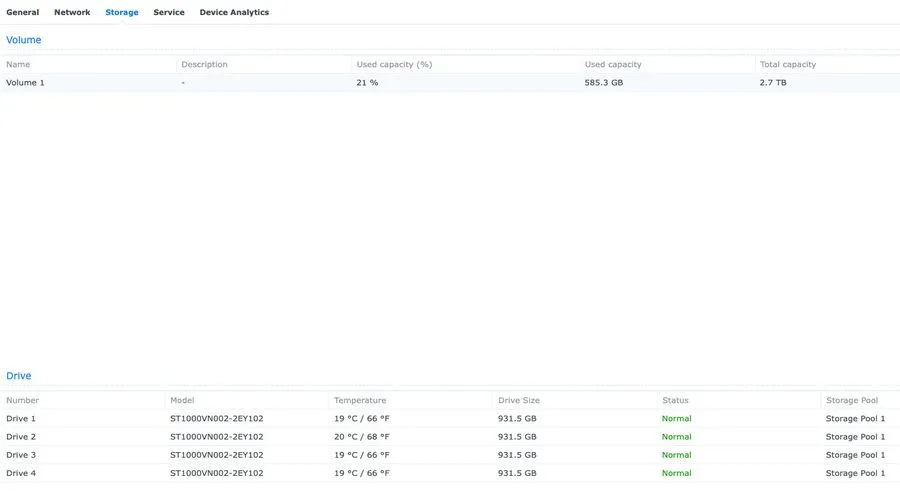This screenshot has width=900, height=491.
Task: Click Drive 1 size 931.5 GB
Action: pyautogui.click(x=517, y=419)
